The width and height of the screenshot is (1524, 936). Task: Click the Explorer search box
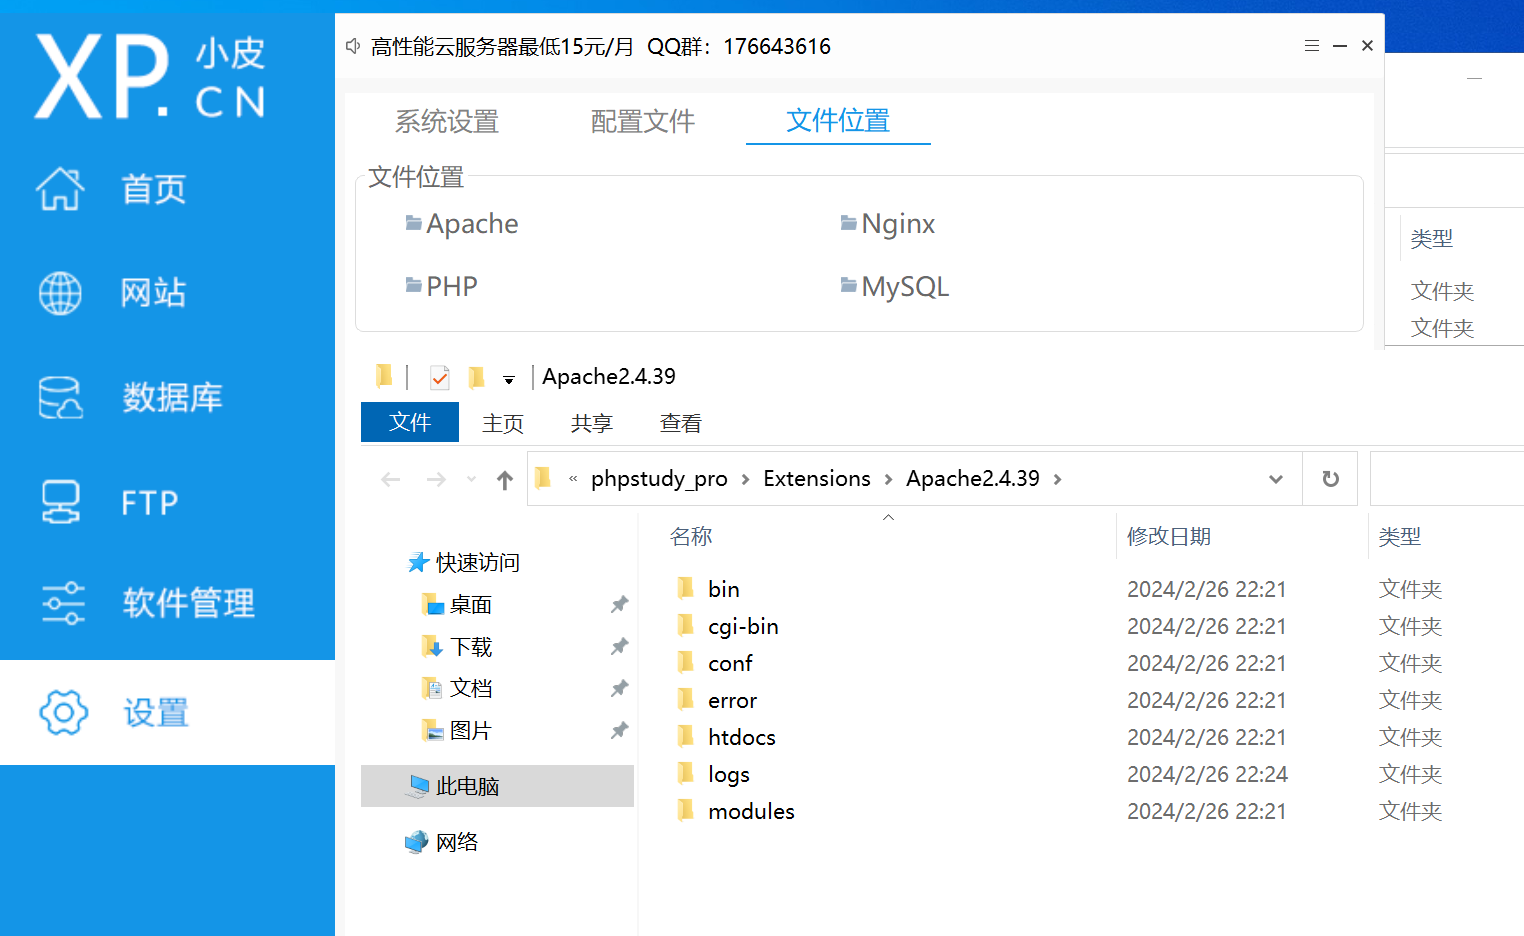pos(1447,479)
